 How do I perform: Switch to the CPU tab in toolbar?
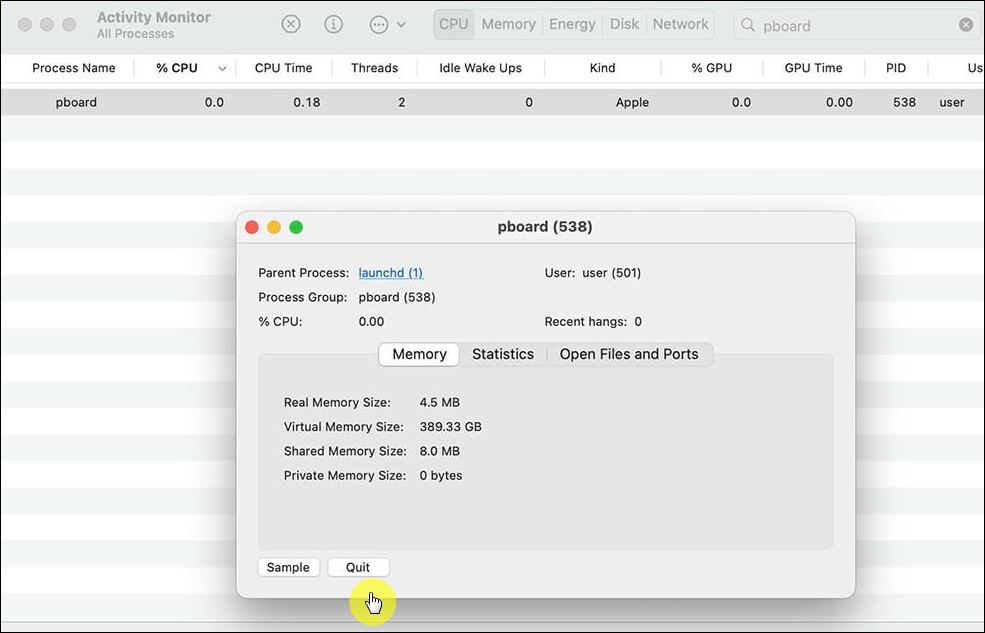click(x=454, y=24)
